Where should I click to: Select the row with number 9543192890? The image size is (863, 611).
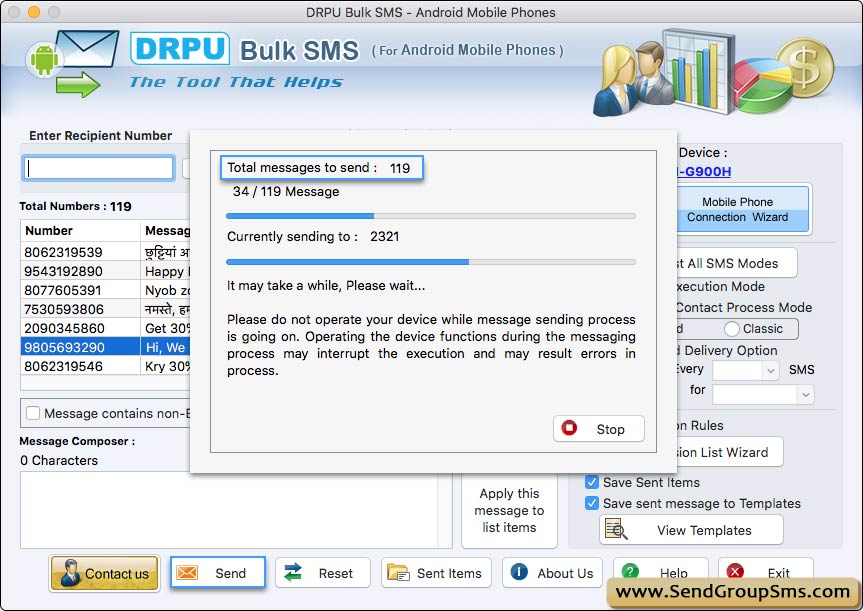106,271
